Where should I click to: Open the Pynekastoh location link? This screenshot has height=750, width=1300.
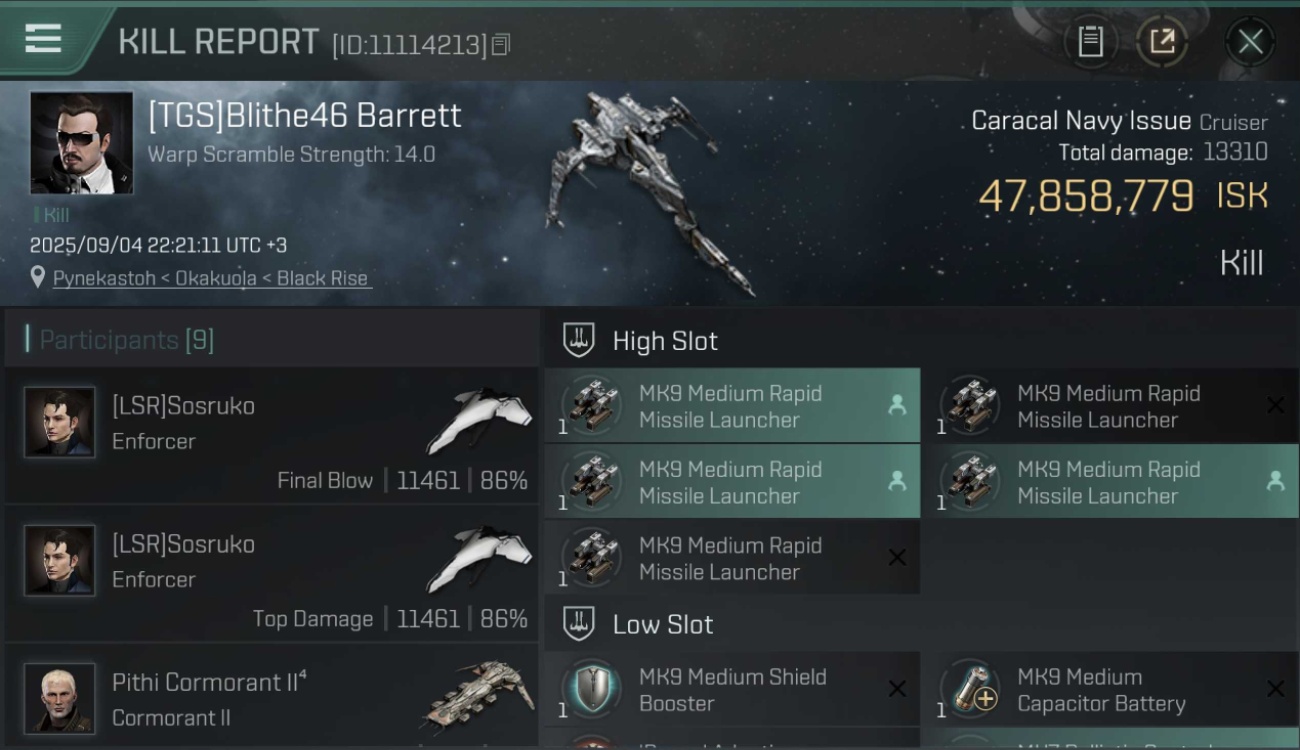coord(211,278)
